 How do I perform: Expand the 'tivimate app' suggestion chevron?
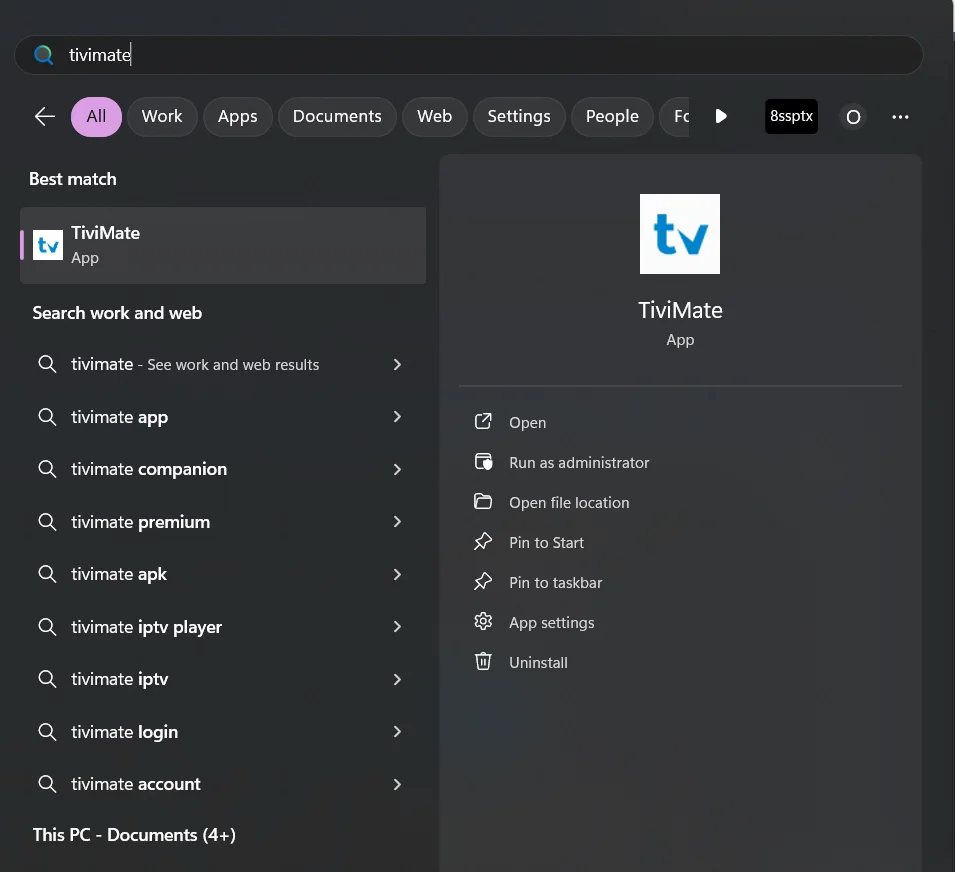point(397,417)
